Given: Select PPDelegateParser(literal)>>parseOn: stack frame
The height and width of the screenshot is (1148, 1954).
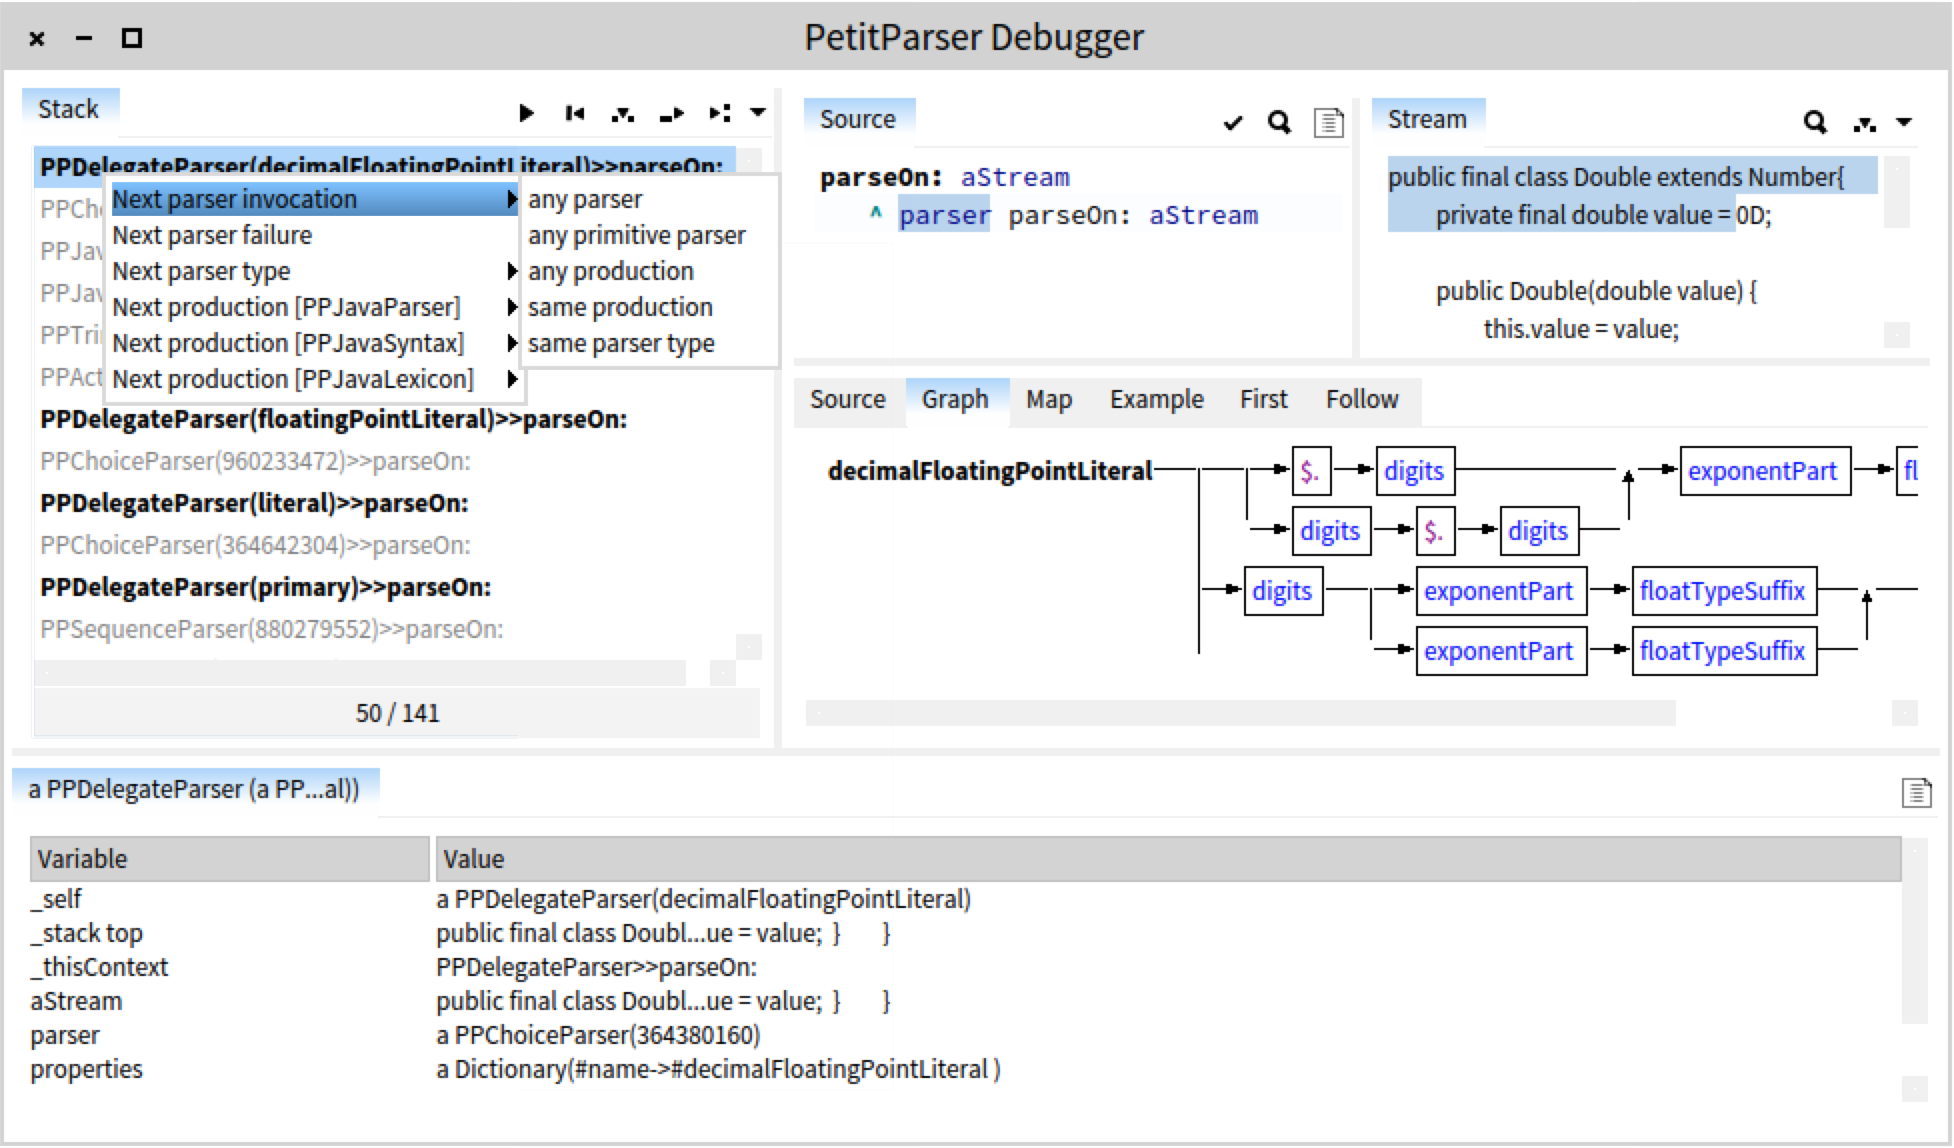Looking at the screenshot, I should [254, 503].
